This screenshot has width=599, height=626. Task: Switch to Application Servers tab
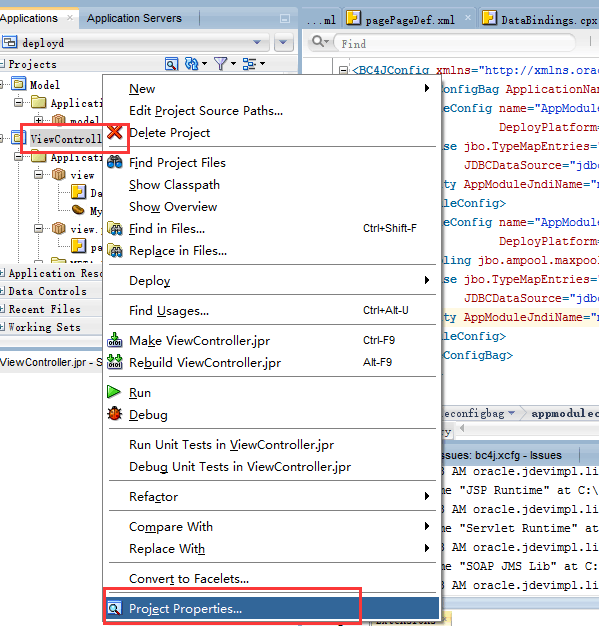134,18
